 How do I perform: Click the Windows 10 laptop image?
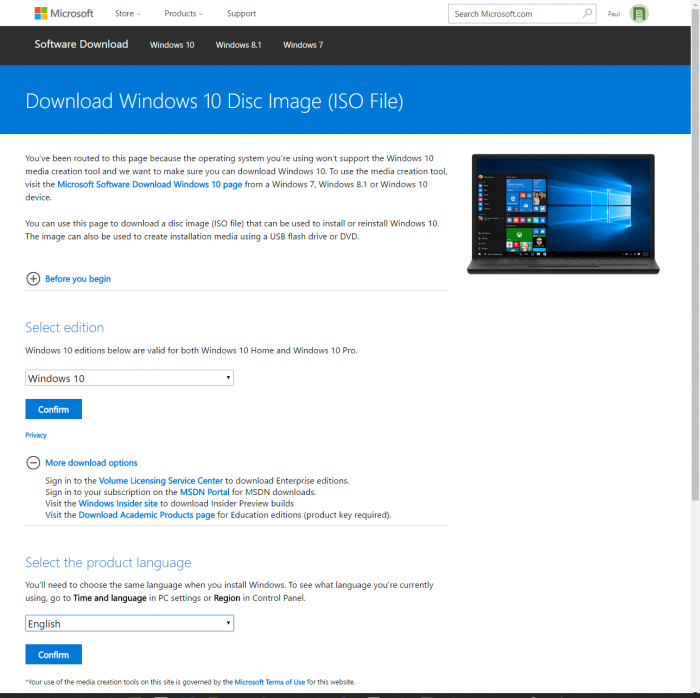pyautogui.click(x=563, y=214)
